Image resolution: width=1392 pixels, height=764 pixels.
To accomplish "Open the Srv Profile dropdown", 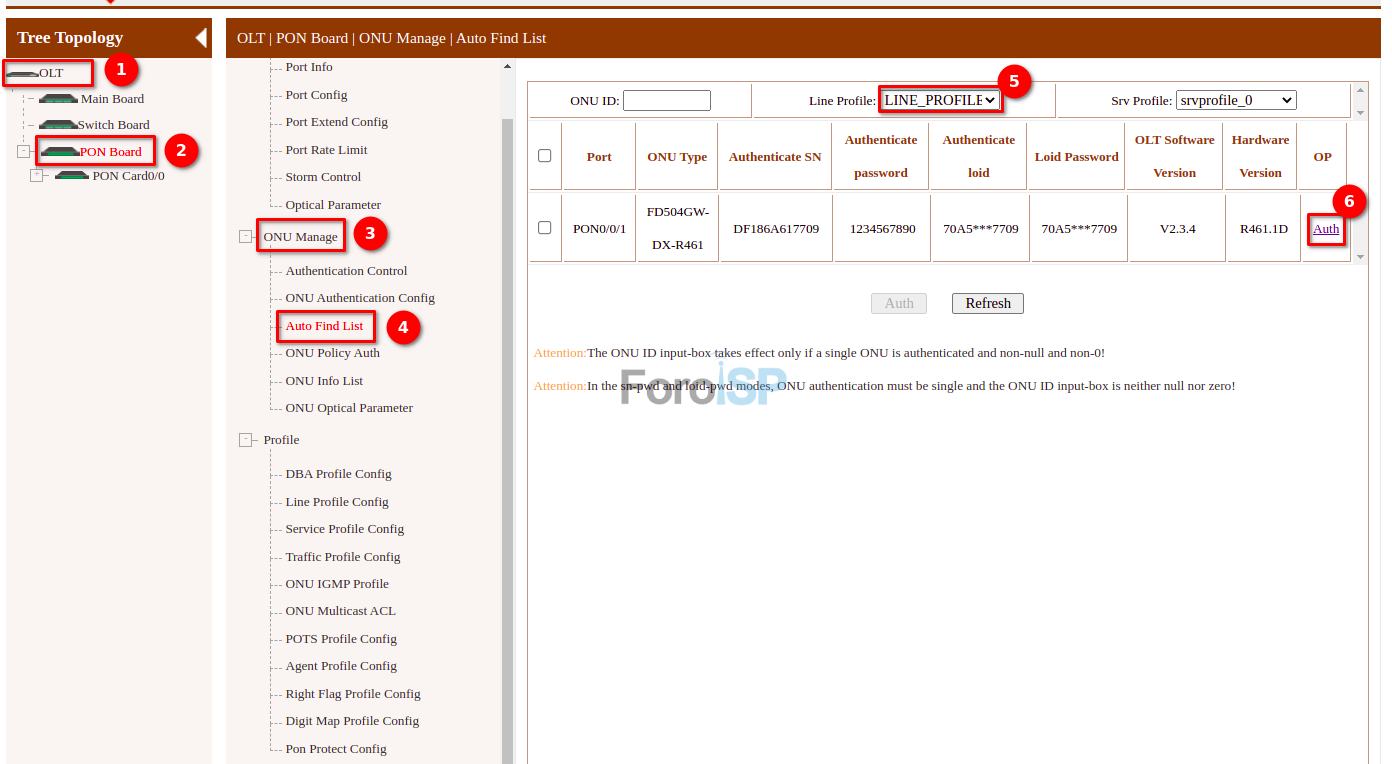I will pyautogui.click(x=1236, y=100).
